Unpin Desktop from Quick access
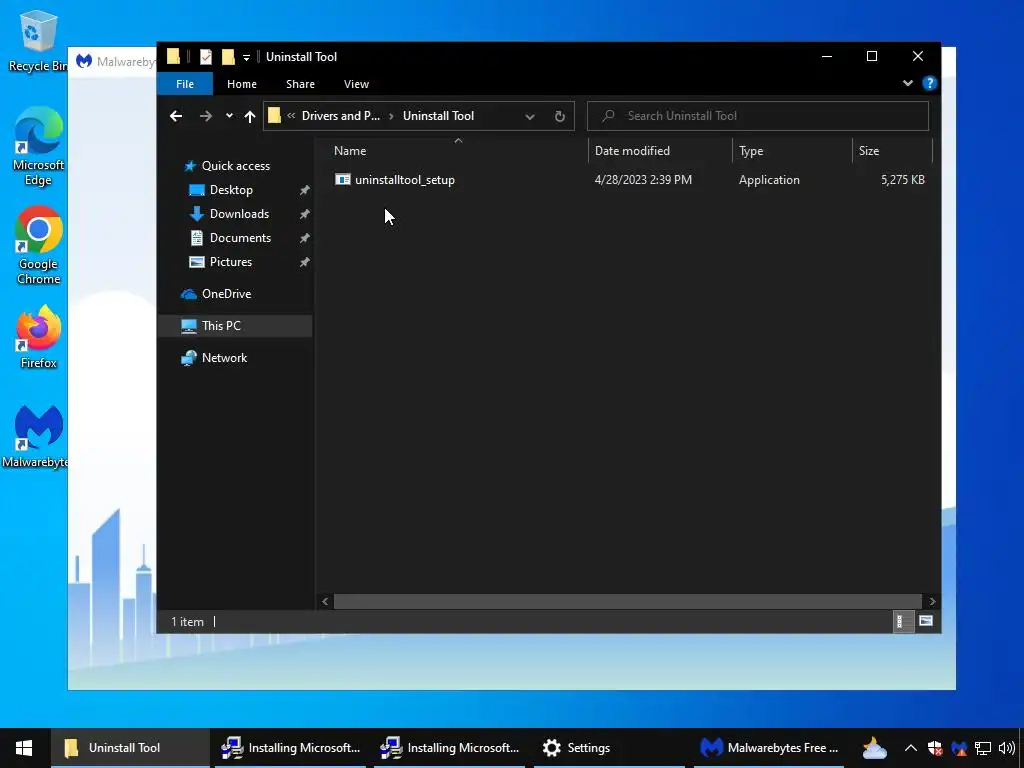This screenshot has width=1024, height=768. point(304,190)
